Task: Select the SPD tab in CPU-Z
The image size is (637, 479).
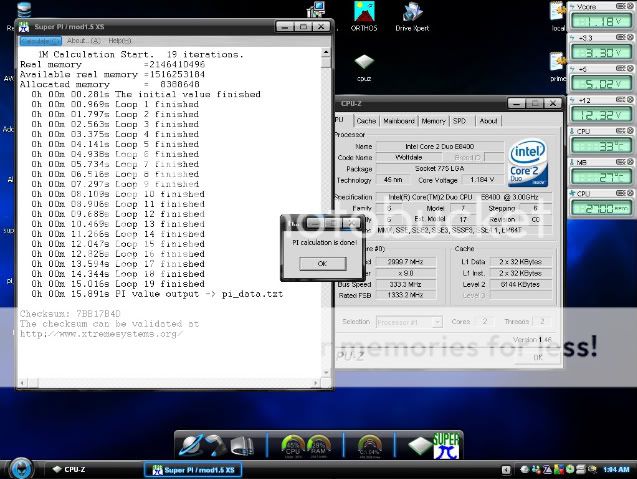Action: [460, 121]
